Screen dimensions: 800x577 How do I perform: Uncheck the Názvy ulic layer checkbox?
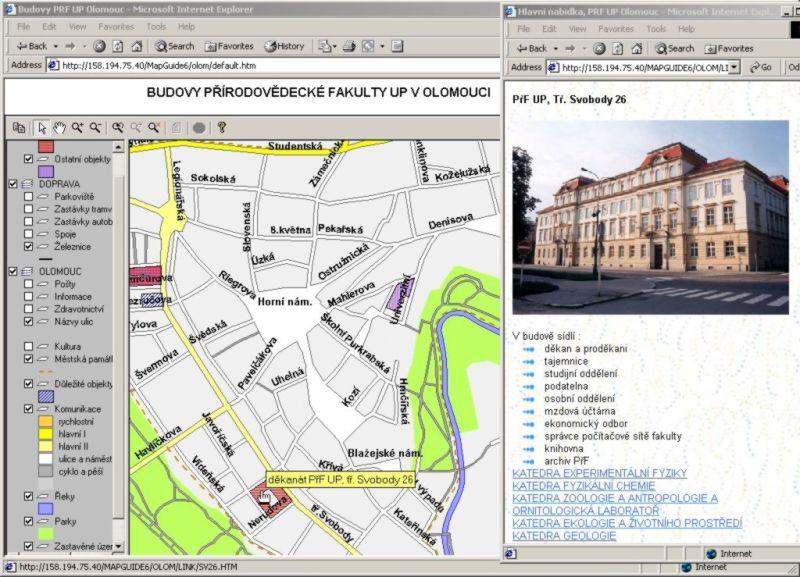point(29,321)
